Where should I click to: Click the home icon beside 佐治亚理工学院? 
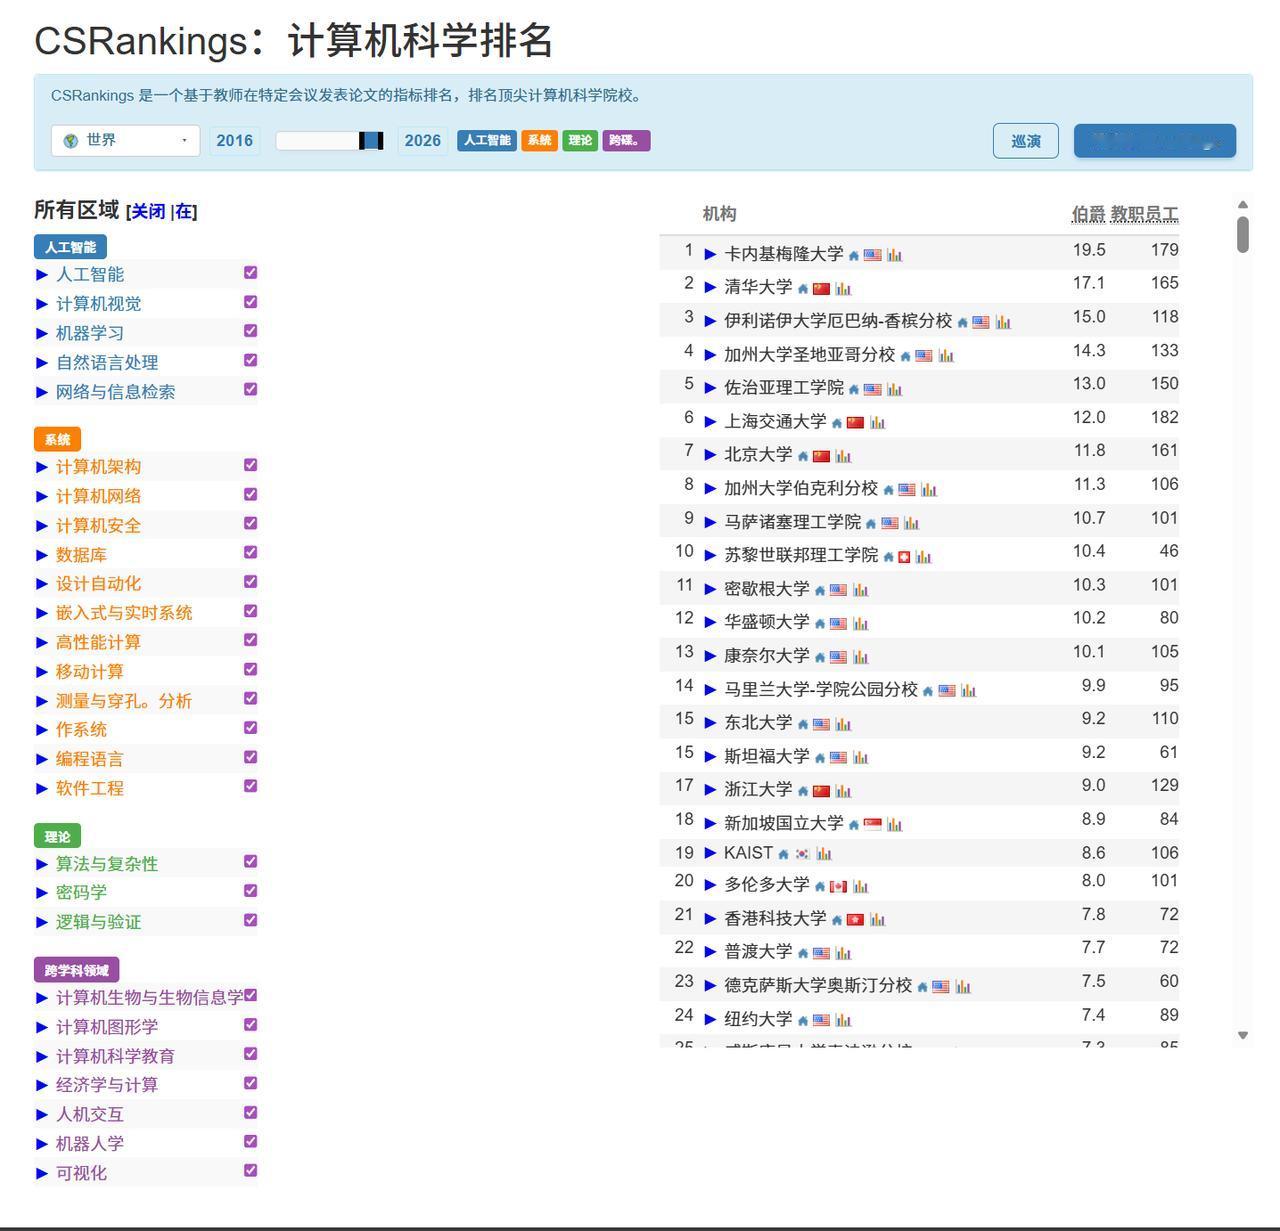854,389
